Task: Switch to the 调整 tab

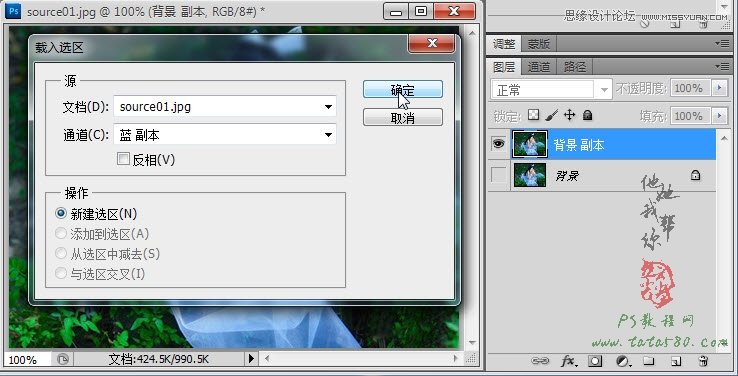Action: click(504, 44)
